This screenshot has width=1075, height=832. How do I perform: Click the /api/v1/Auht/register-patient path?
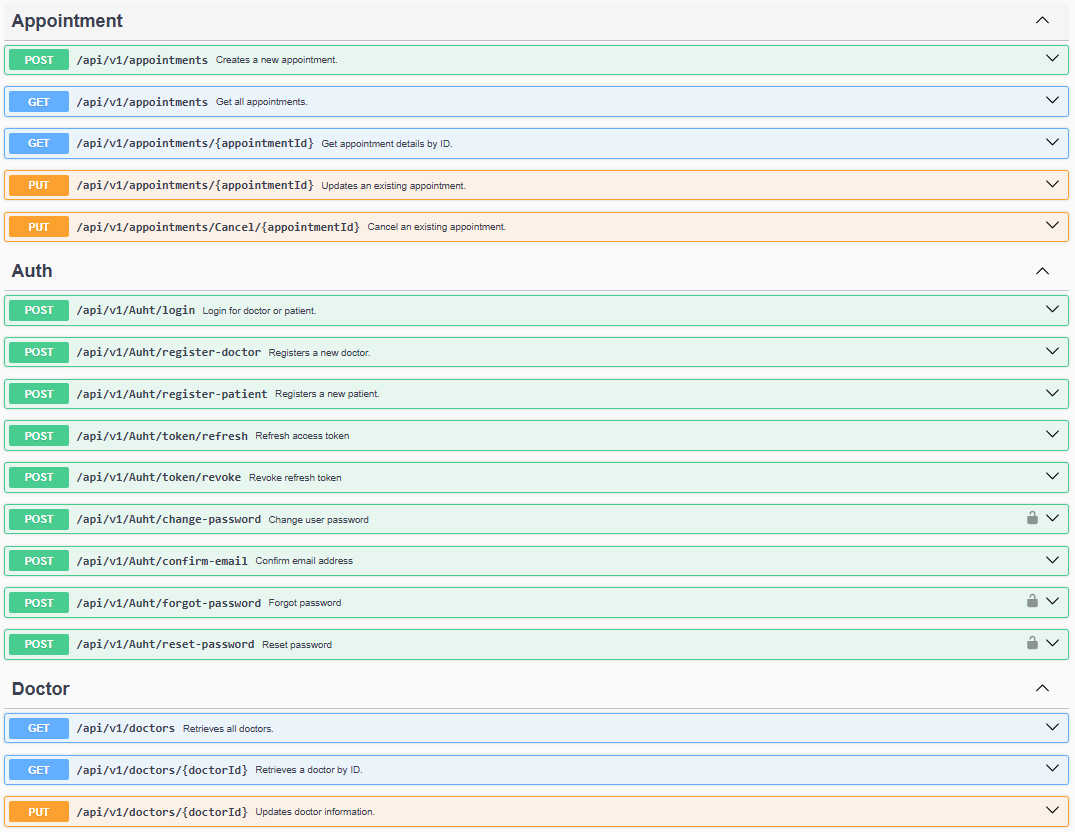coord(172,394)
